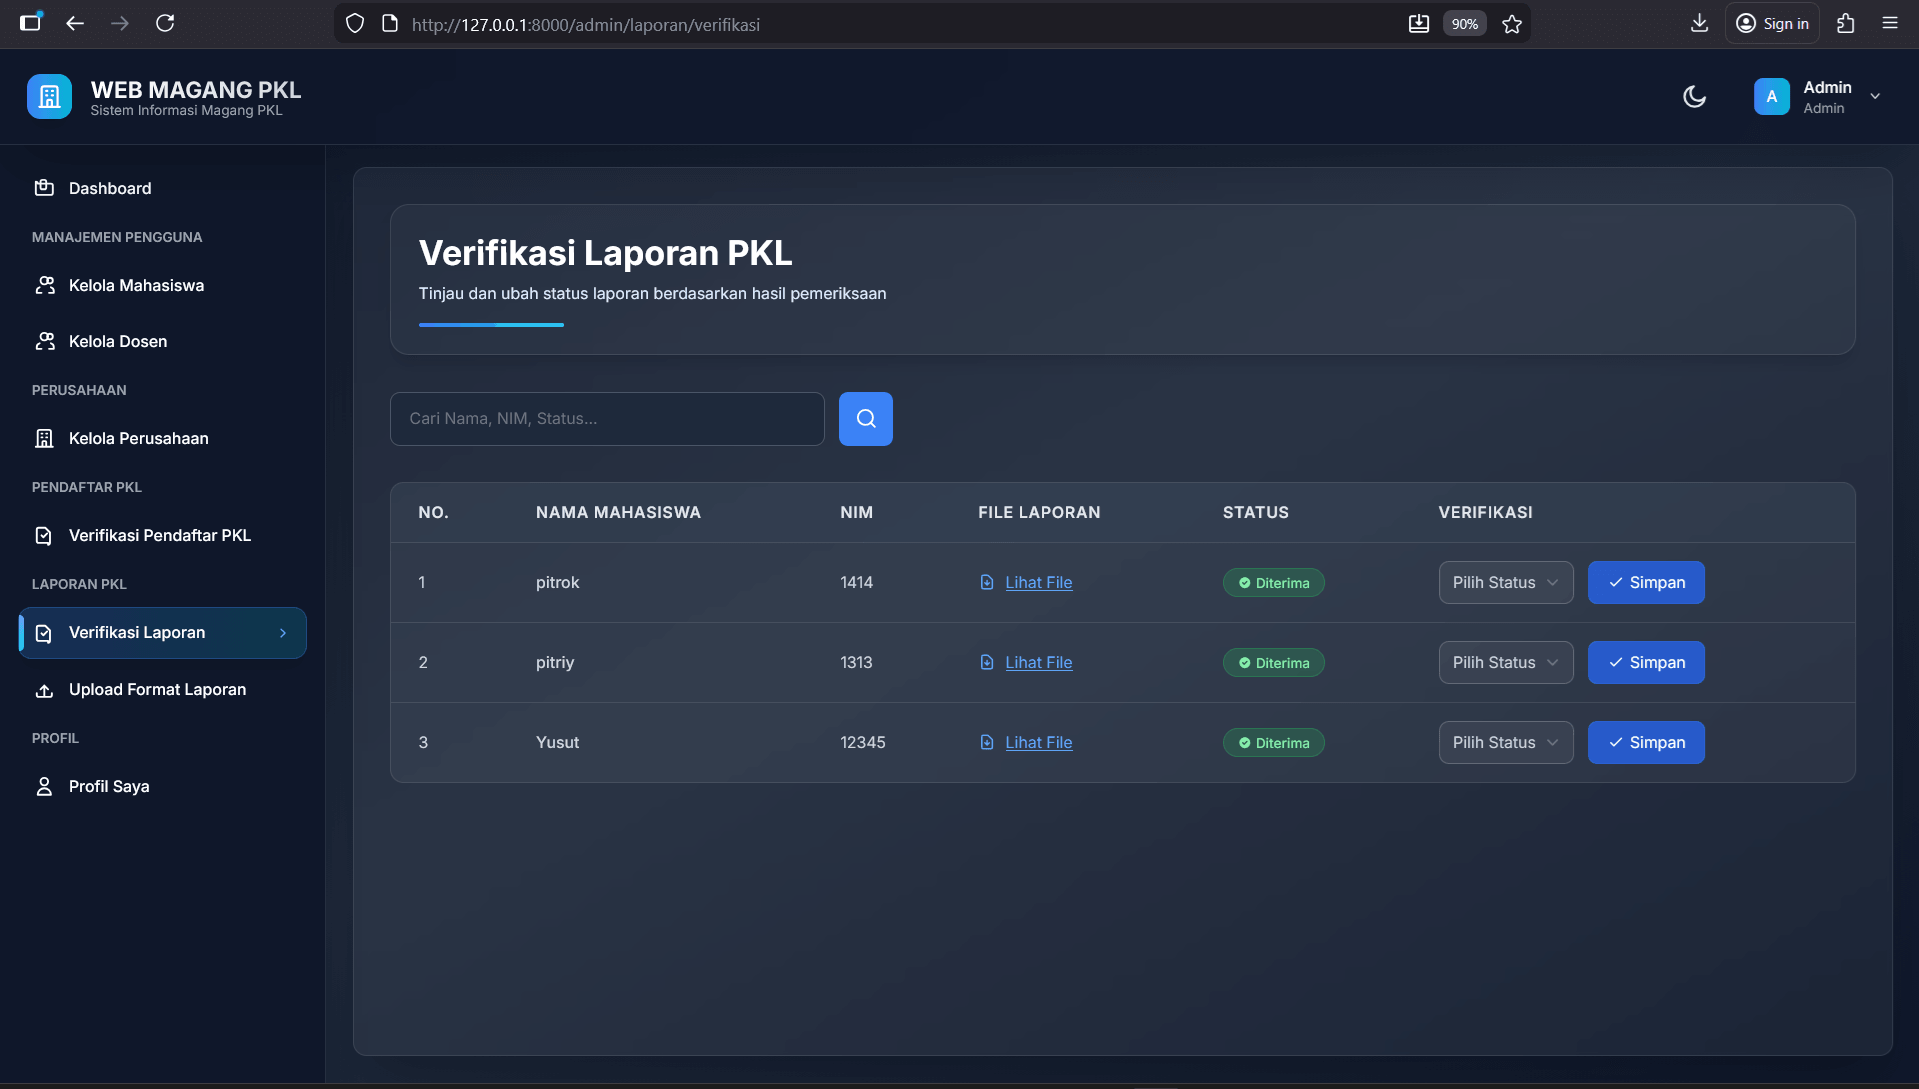Click Diterima status badge for pitriy
Screen dimensions: 1919x1089
(1273, 663)
